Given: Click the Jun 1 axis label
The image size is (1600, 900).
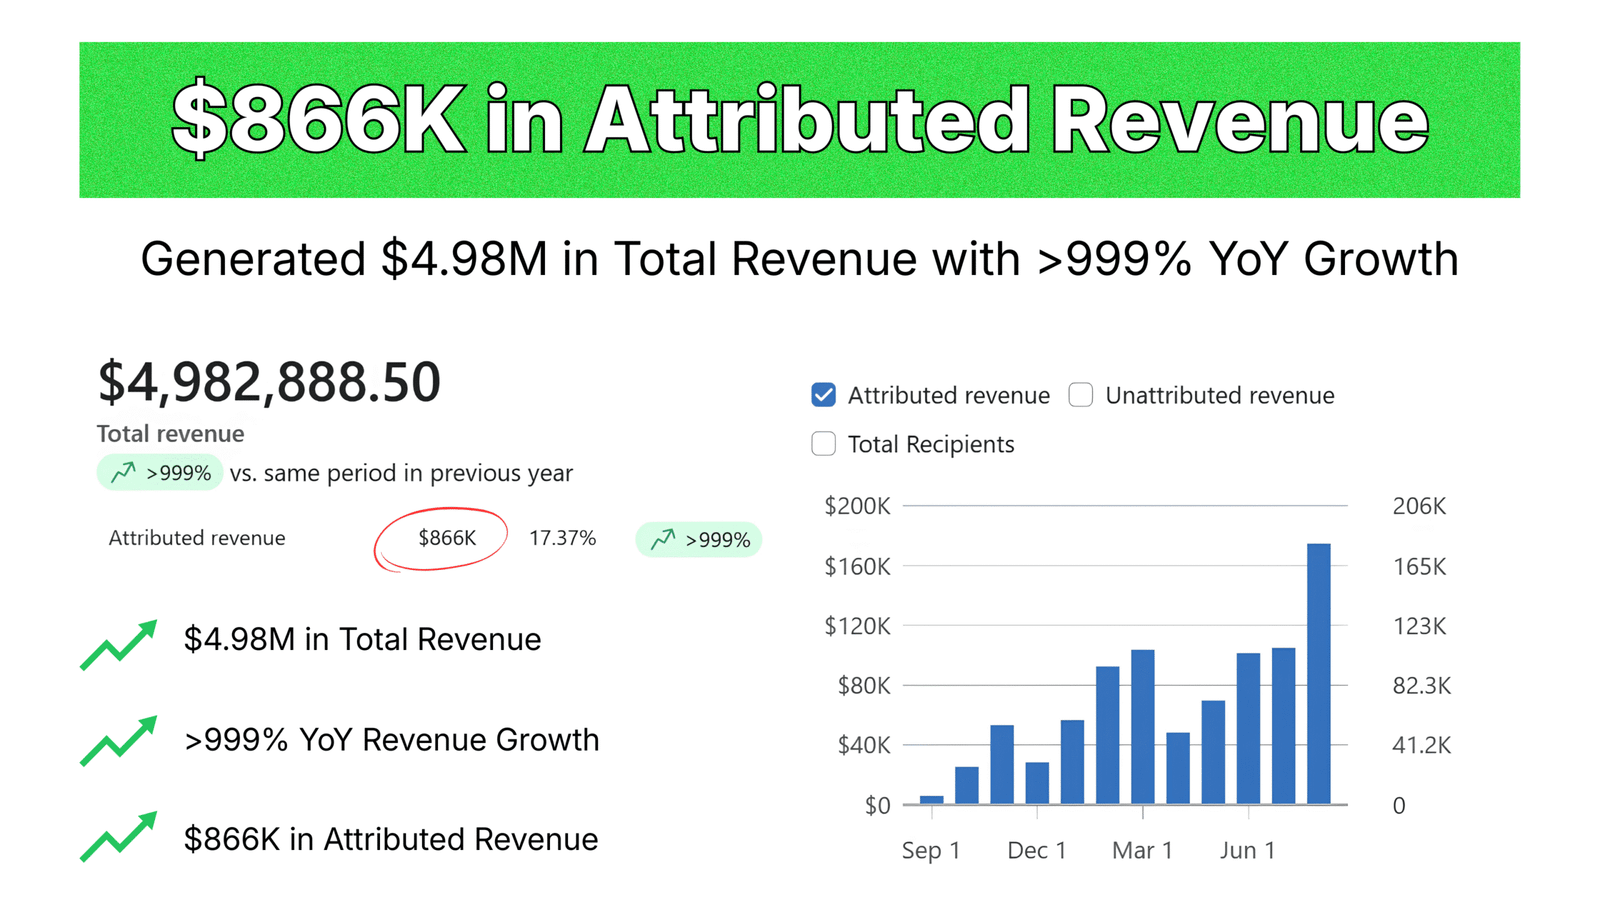Looking at the screenshot, I should point(1248,850).
